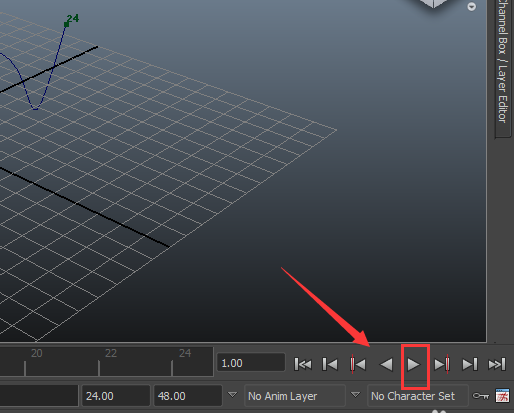
Task: Go to end of playback range
Action: pos(497,364)
